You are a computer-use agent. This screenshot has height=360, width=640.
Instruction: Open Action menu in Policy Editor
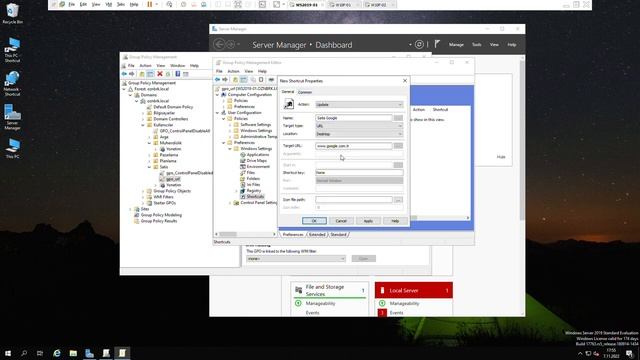(233, 71)
